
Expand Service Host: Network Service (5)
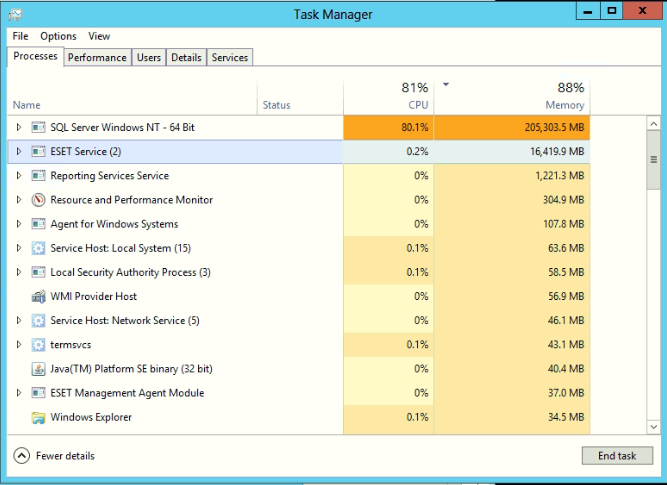pyautogui.click(x=18, y=321)
